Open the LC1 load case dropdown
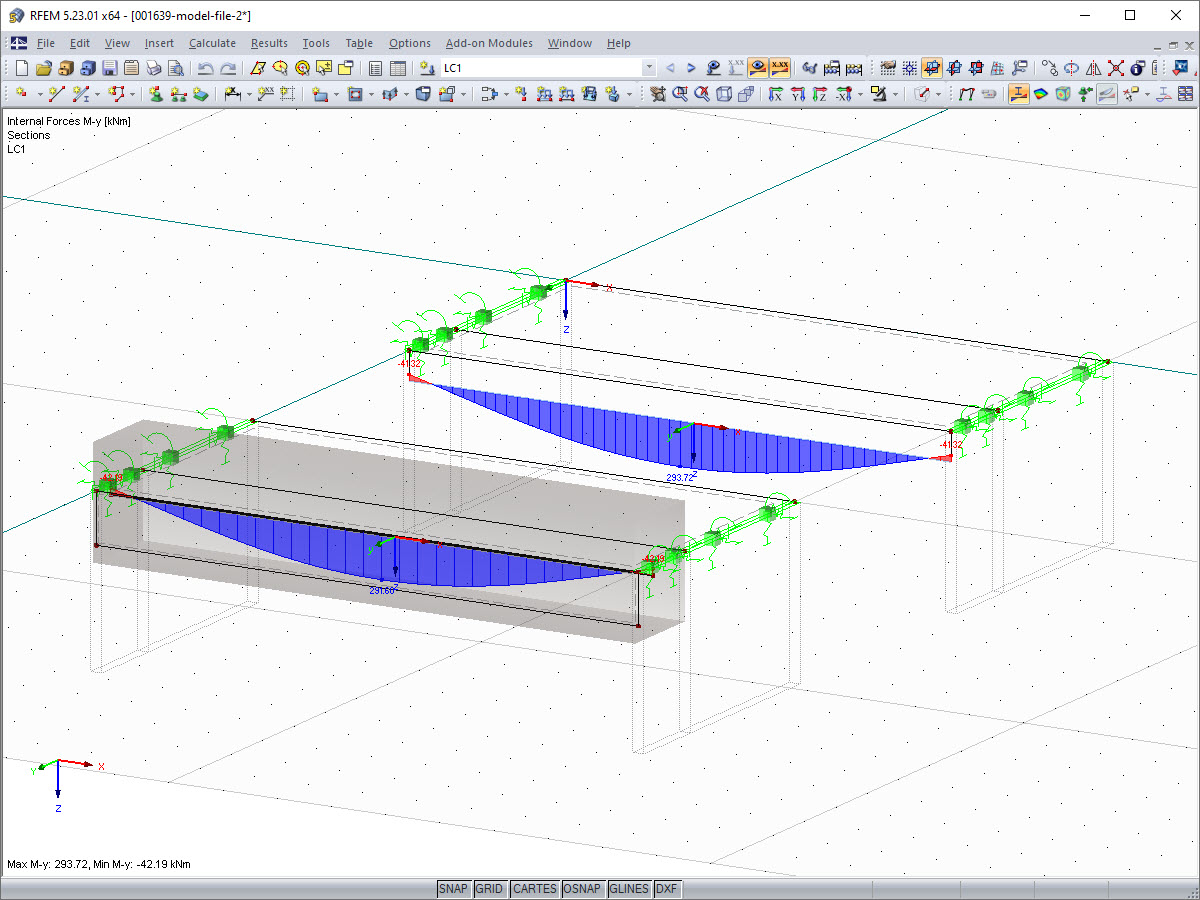The width and height of the screenshot is (1200, 900). click(649, 68)
